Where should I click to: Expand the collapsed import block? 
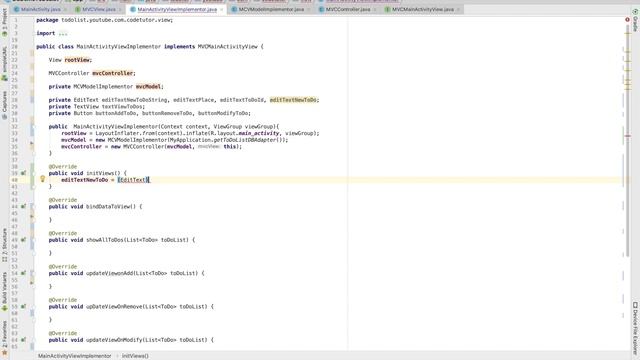(63, 33)
